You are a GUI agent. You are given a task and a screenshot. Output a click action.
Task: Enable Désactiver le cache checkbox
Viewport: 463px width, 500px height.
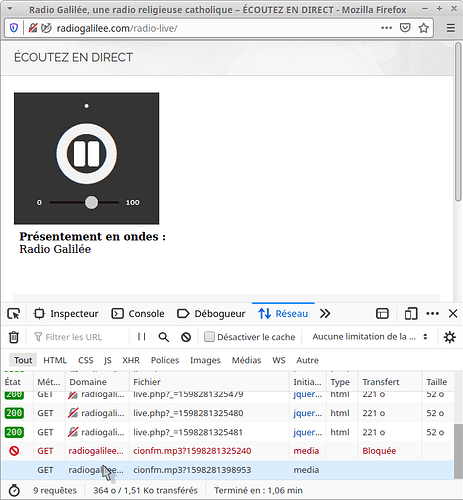[209, 337]
